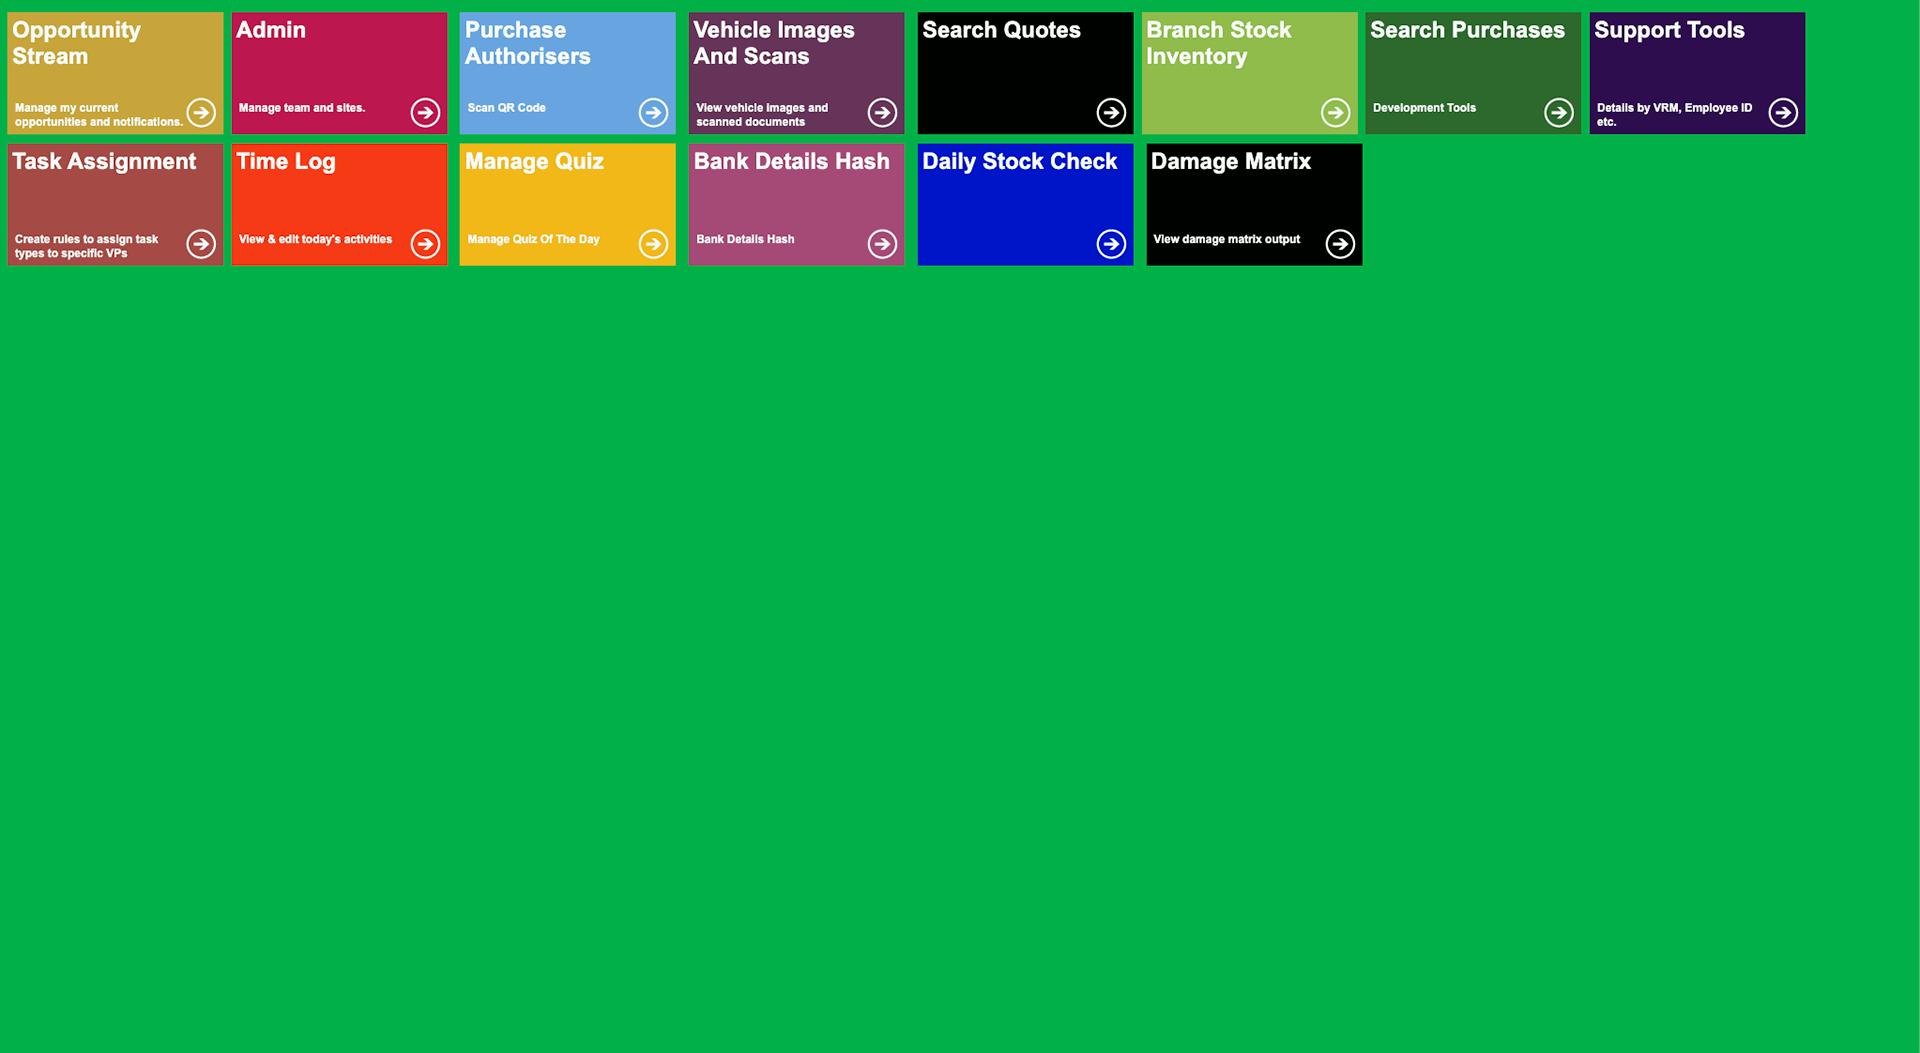1920x1053 pixels.
Task: Open the Daily Stock Check heading
Action: coord(1019,161)
